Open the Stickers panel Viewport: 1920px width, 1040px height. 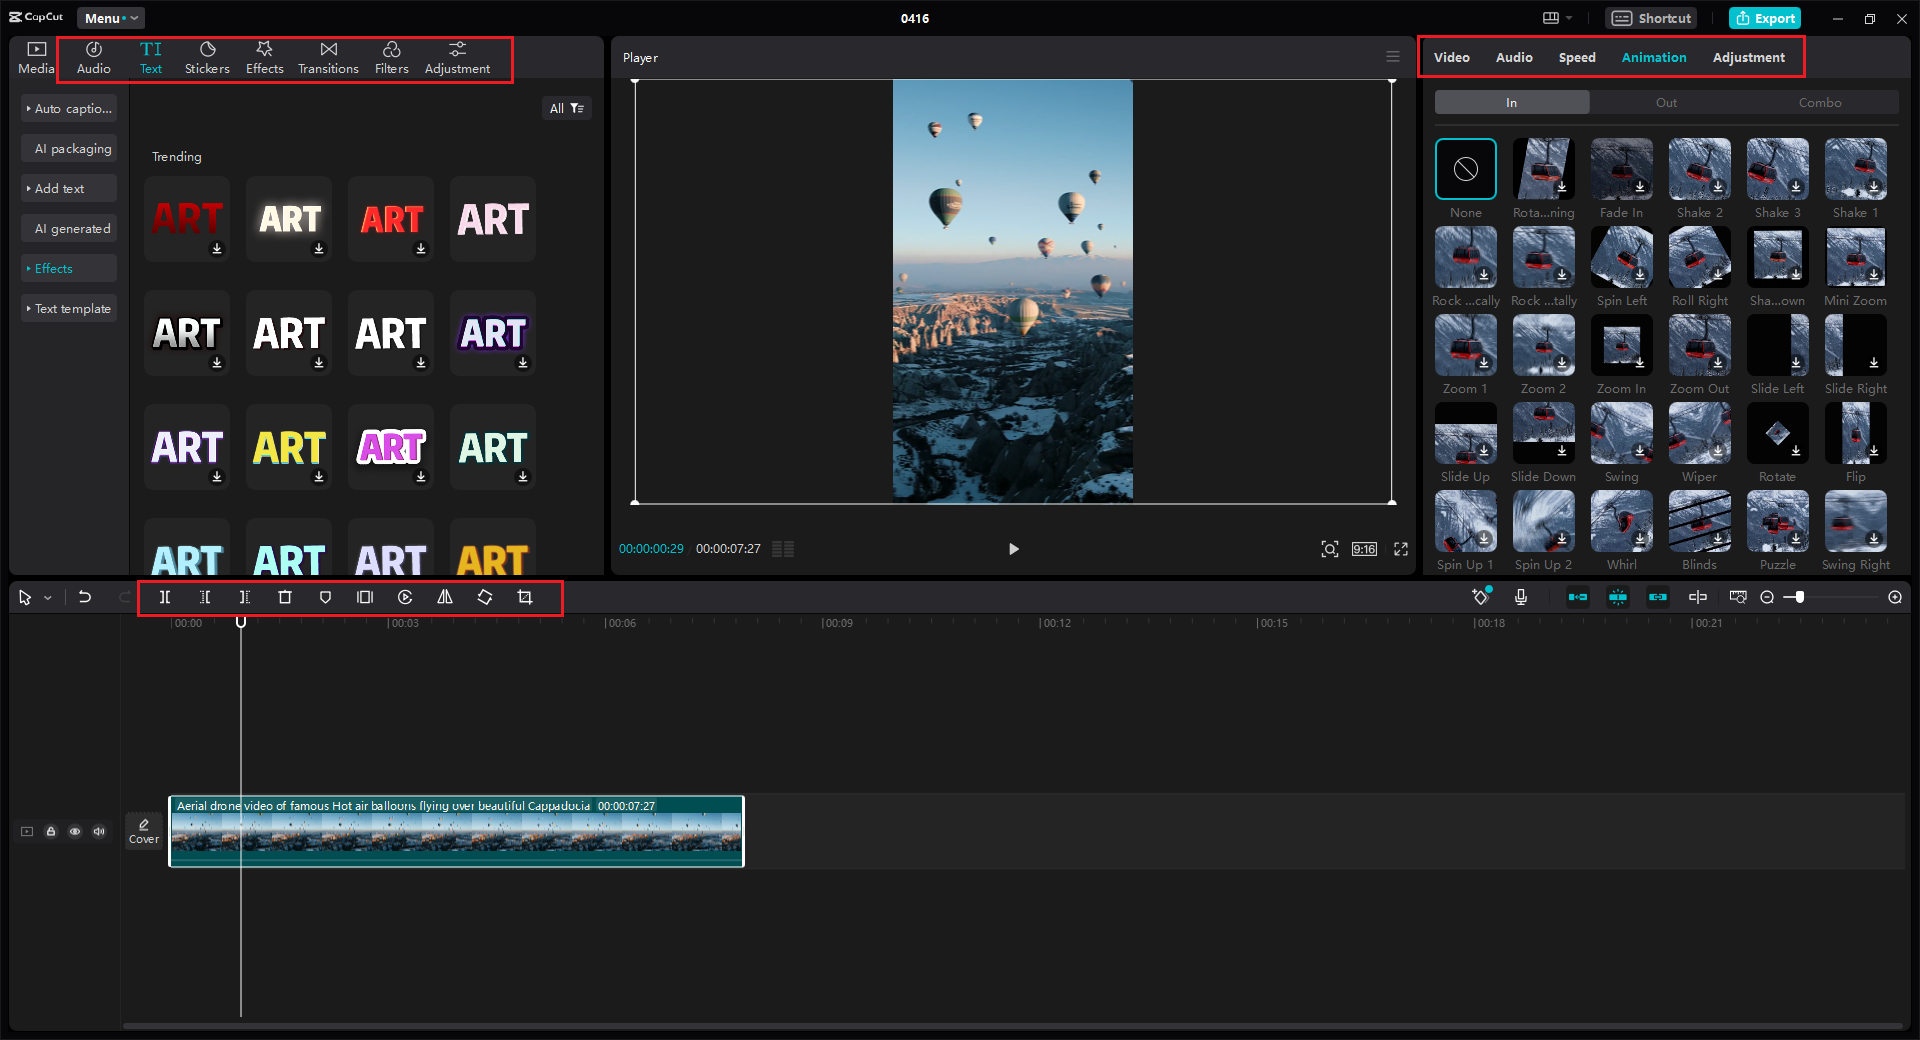click(207, 57)
